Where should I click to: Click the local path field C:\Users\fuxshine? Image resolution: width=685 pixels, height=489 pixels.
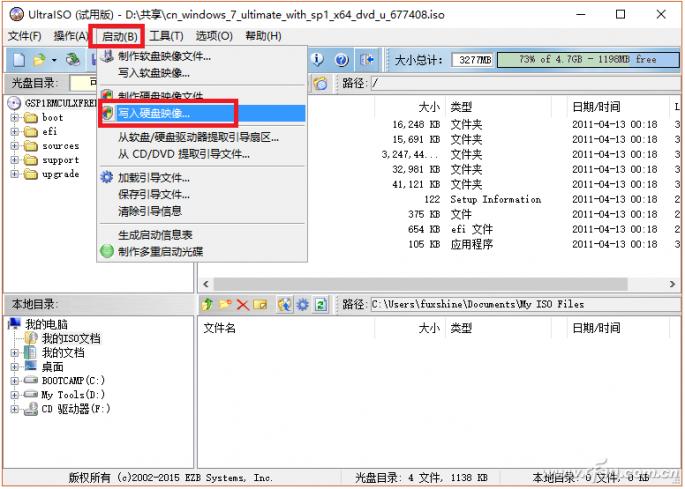tap(526, 304)
